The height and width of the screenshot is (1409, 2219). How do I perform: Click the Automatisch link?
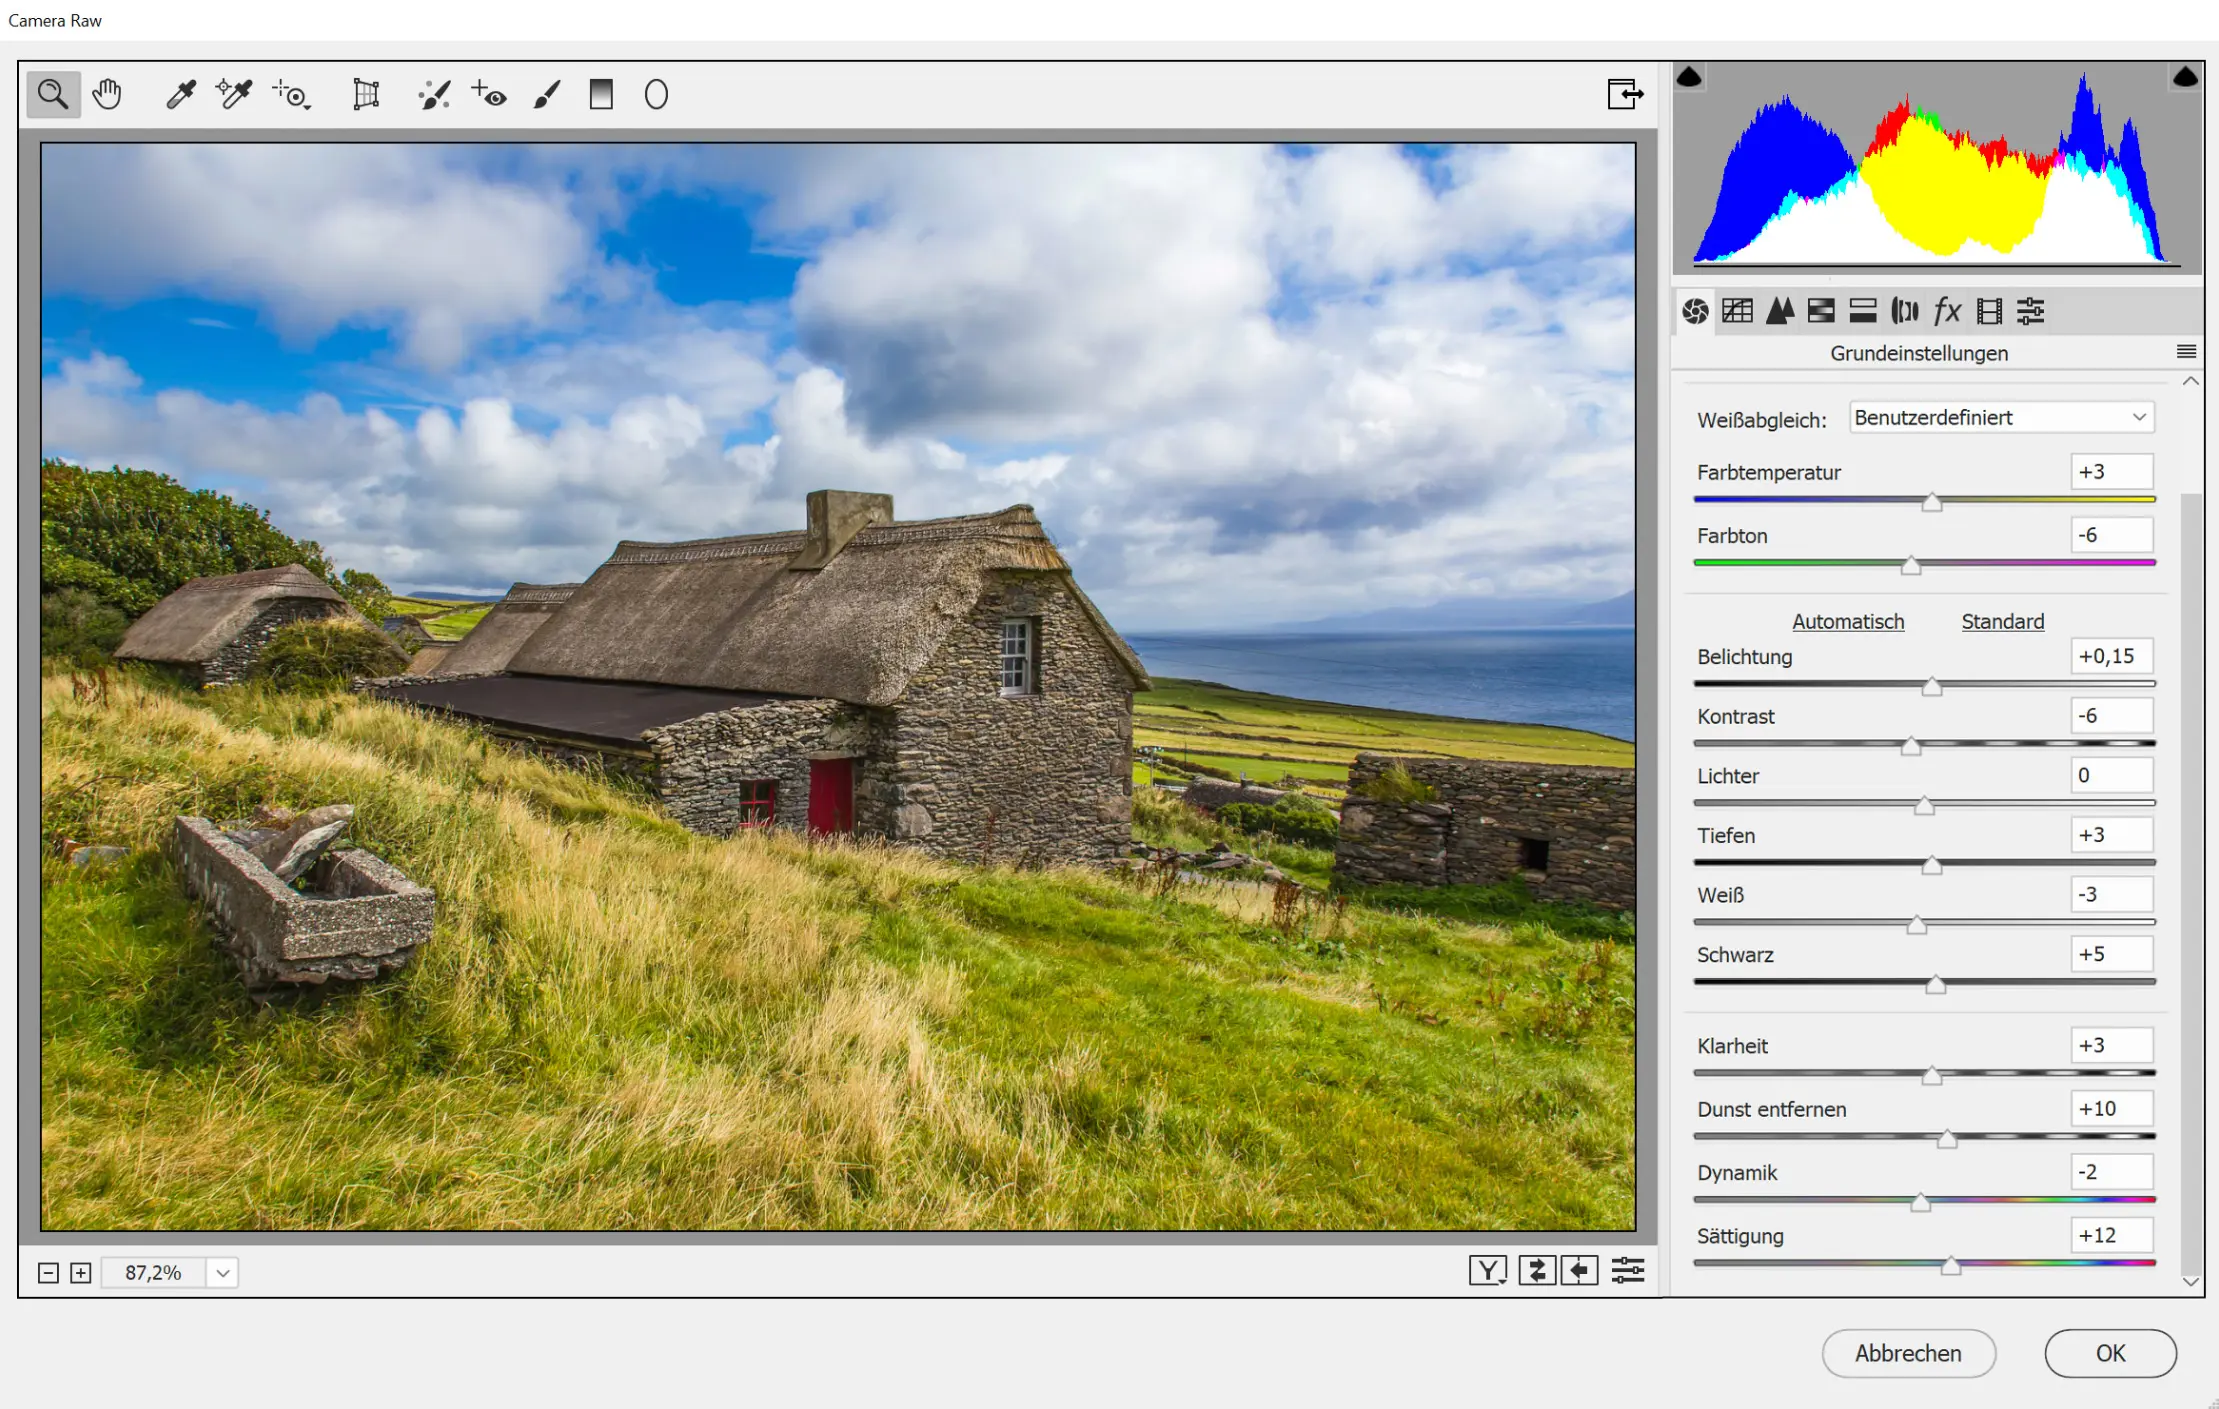(x=1847, y=621)
